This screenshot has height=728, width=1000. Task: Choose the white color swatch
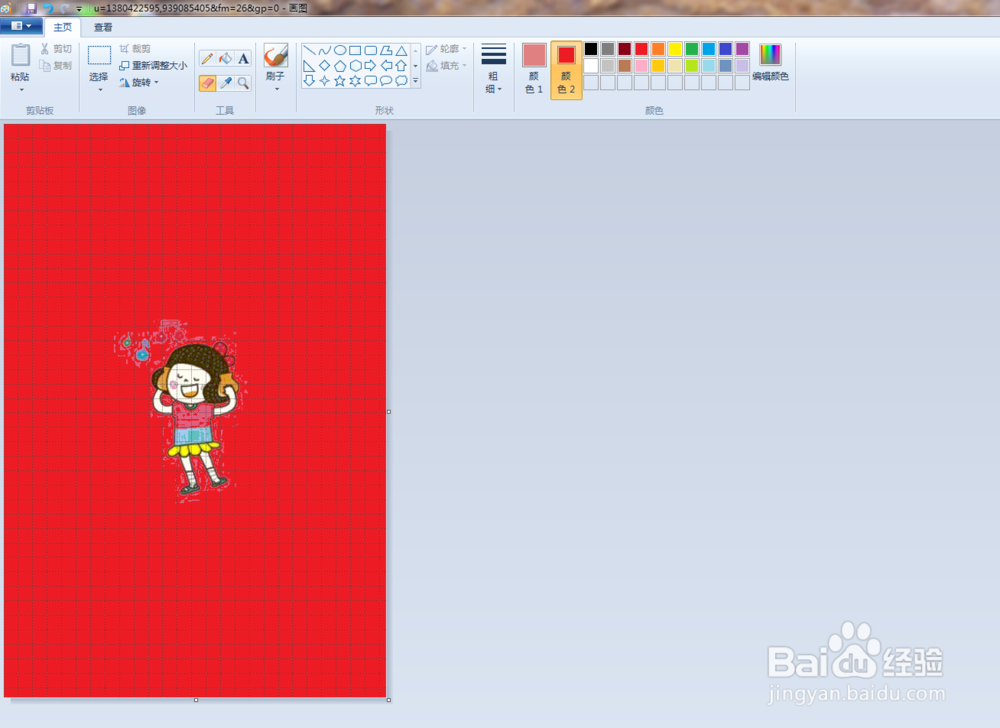pos(591,66)
